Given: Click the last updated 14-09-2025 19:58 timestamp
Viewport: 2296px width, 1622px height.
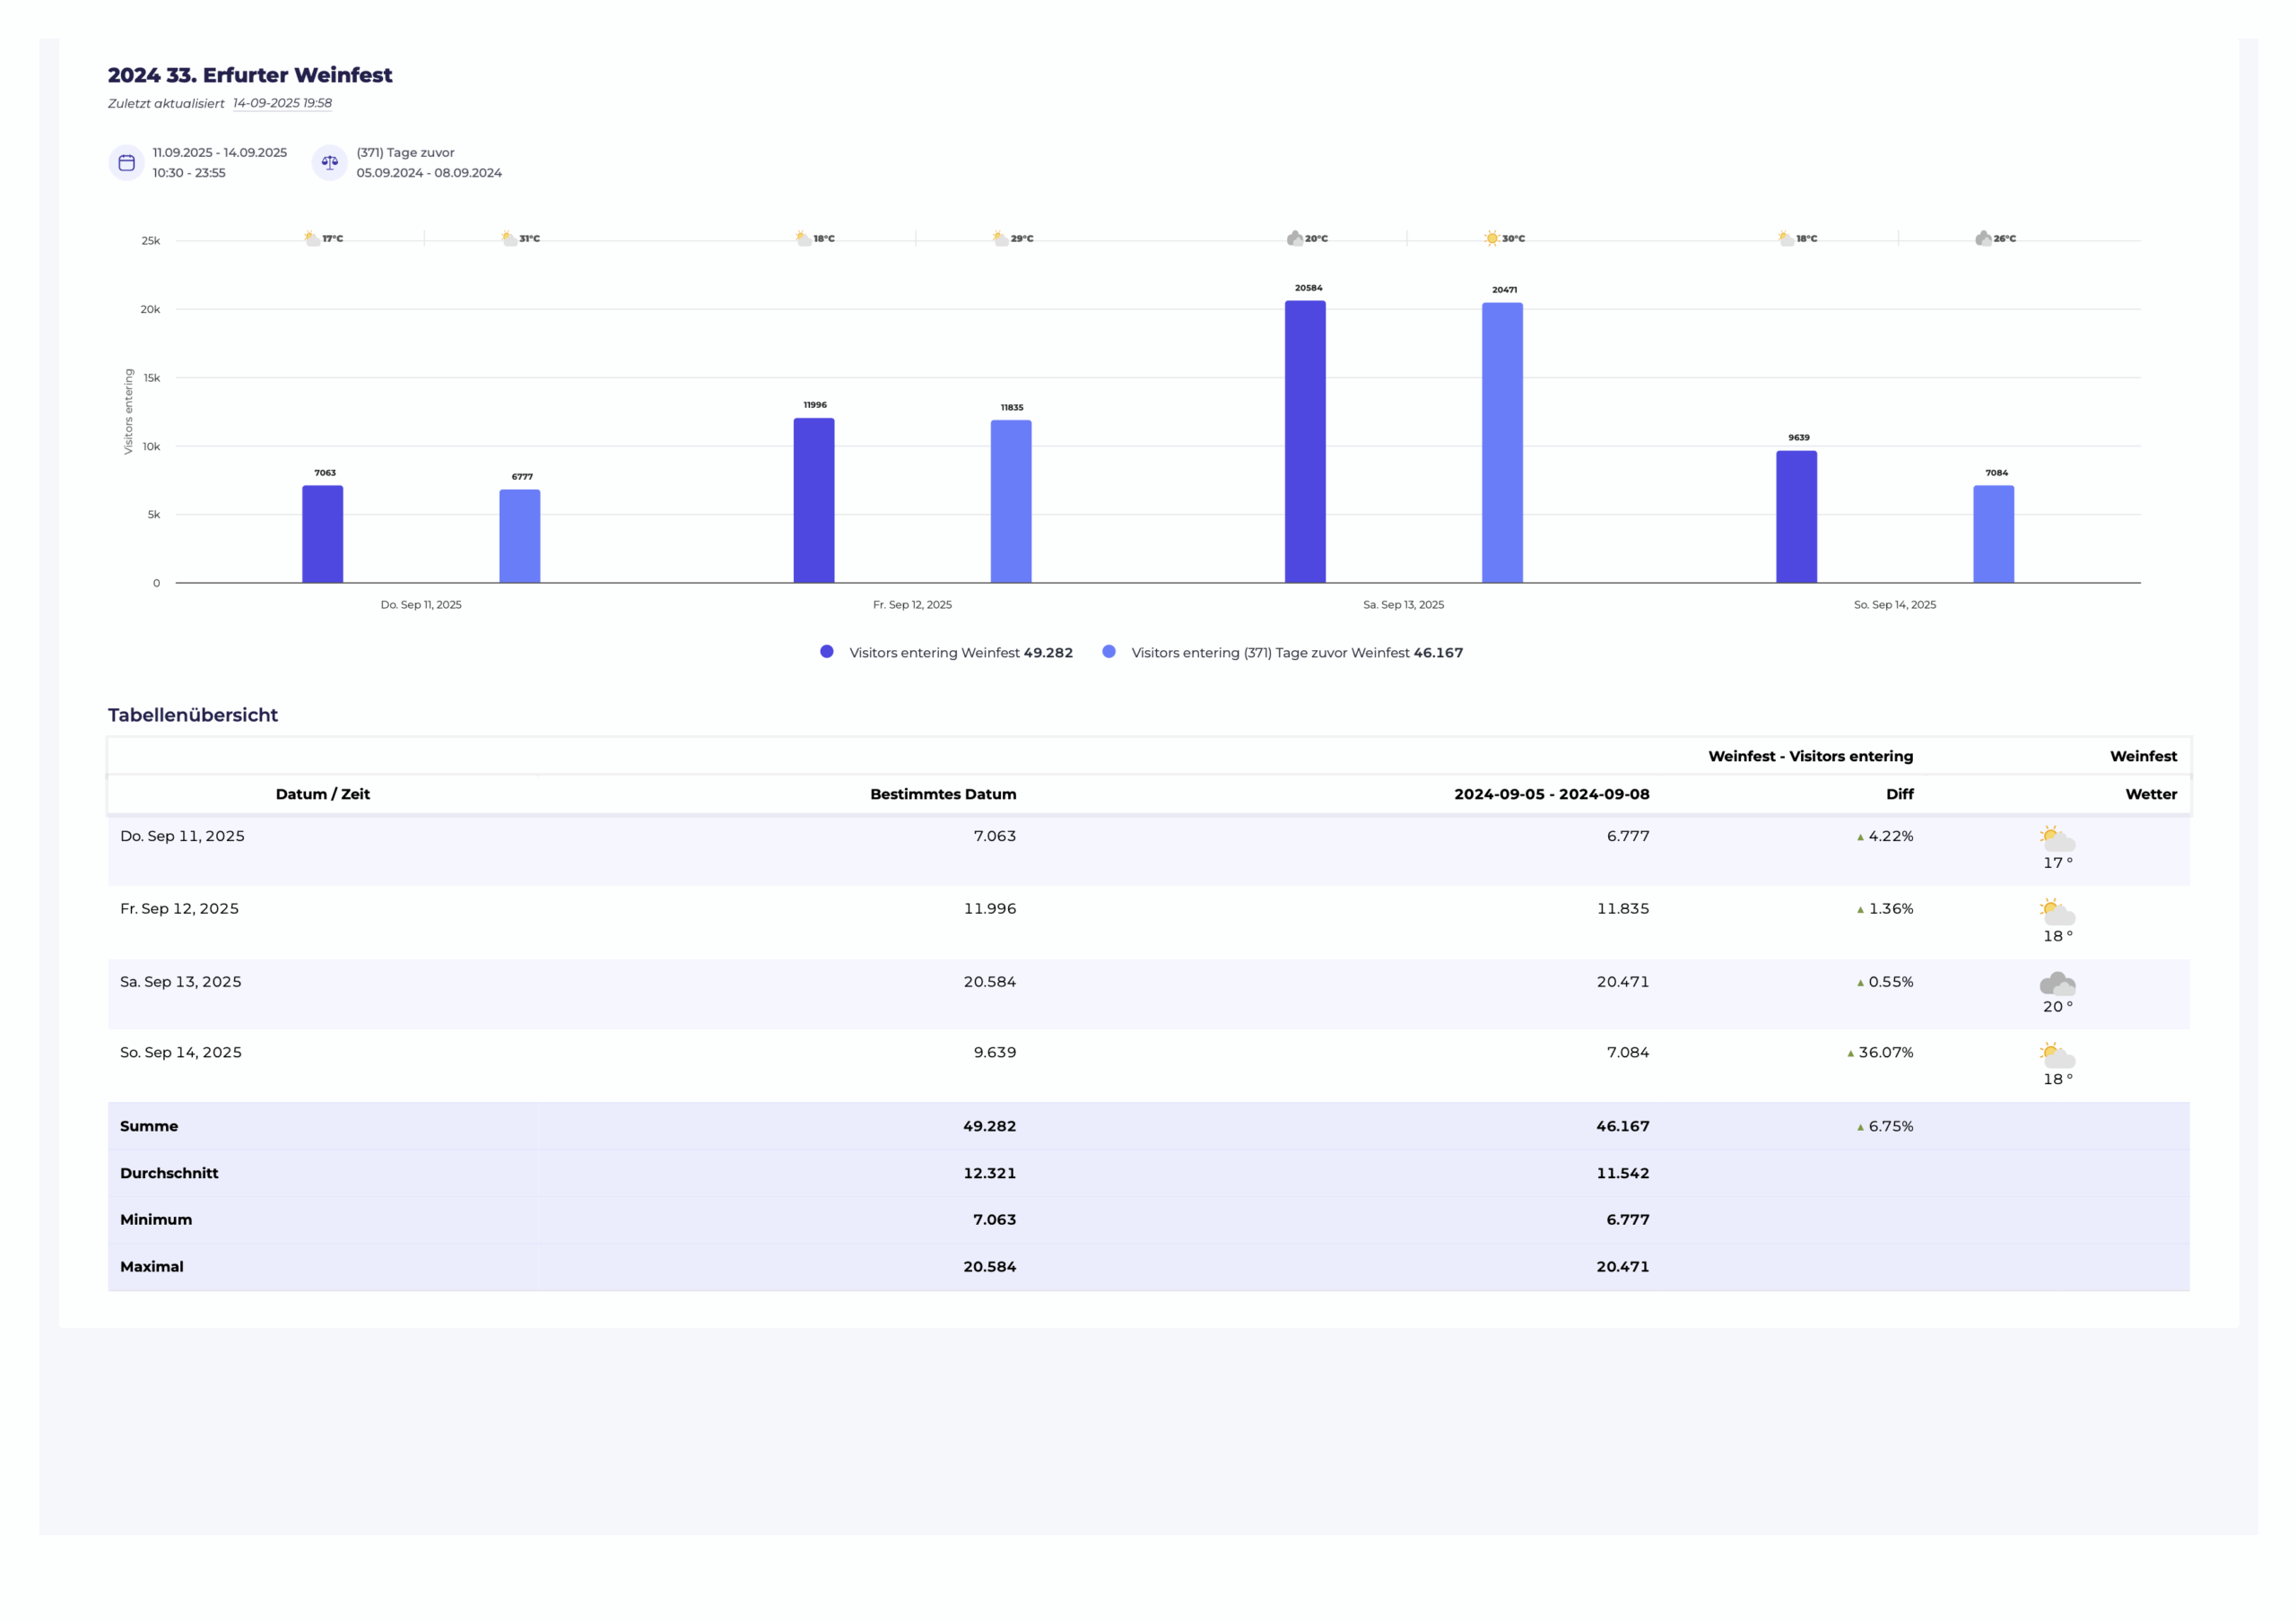Looking at the screenshot, I should 282,103.
